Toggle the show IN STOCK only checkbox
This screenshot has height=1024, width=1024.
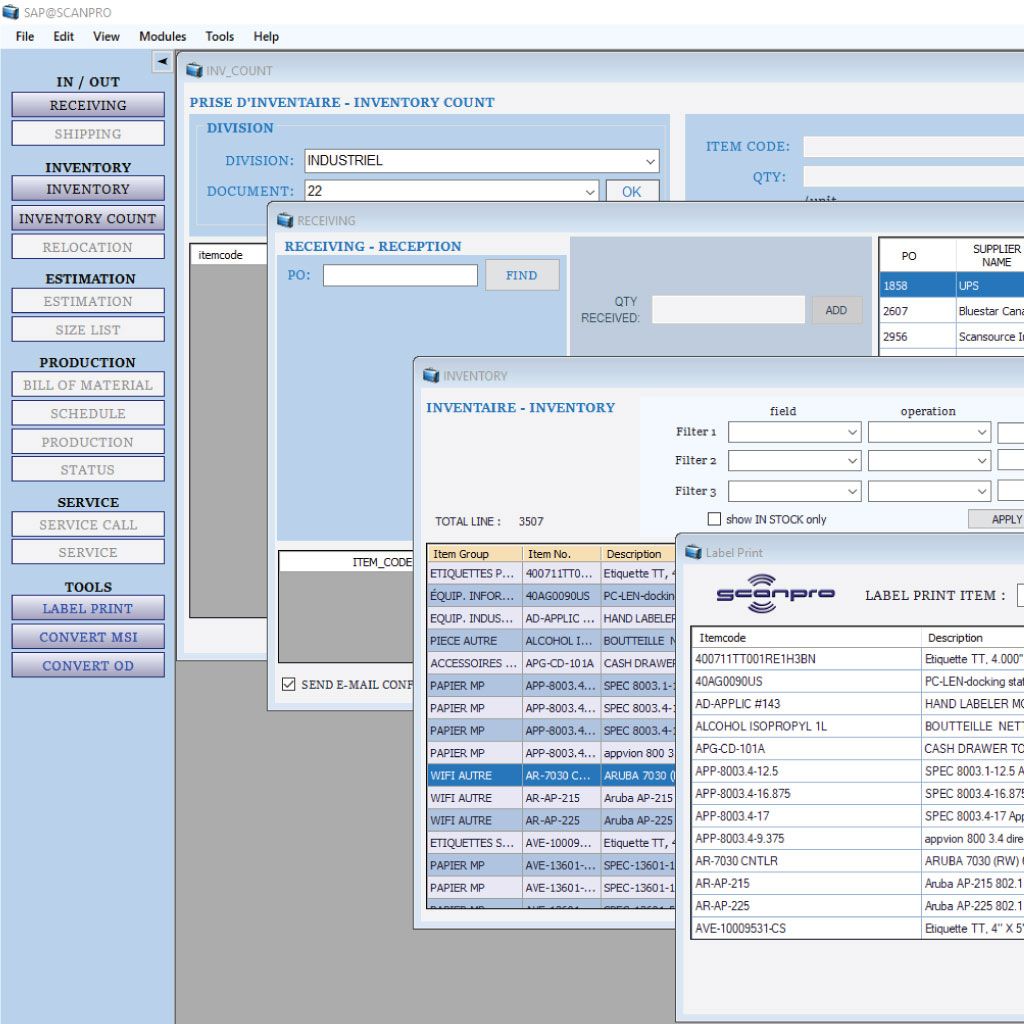pyautogui.click(x=714, y=519)
